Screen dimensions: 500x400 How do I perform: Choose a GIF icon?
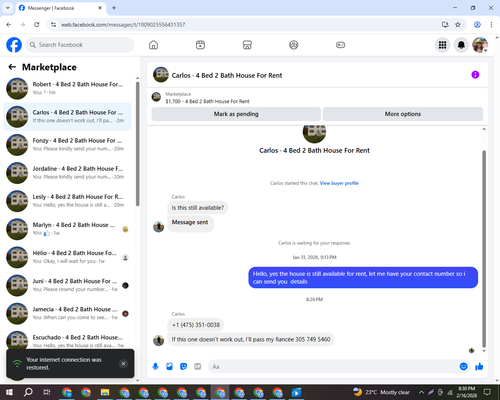[x=198, y=367]
